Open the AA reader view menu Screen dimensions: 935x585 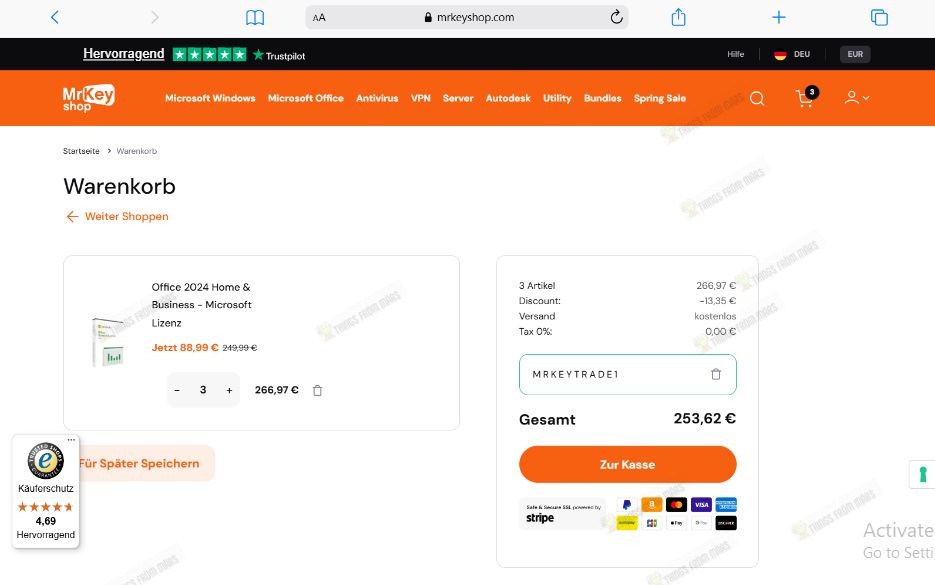[319, 18]
